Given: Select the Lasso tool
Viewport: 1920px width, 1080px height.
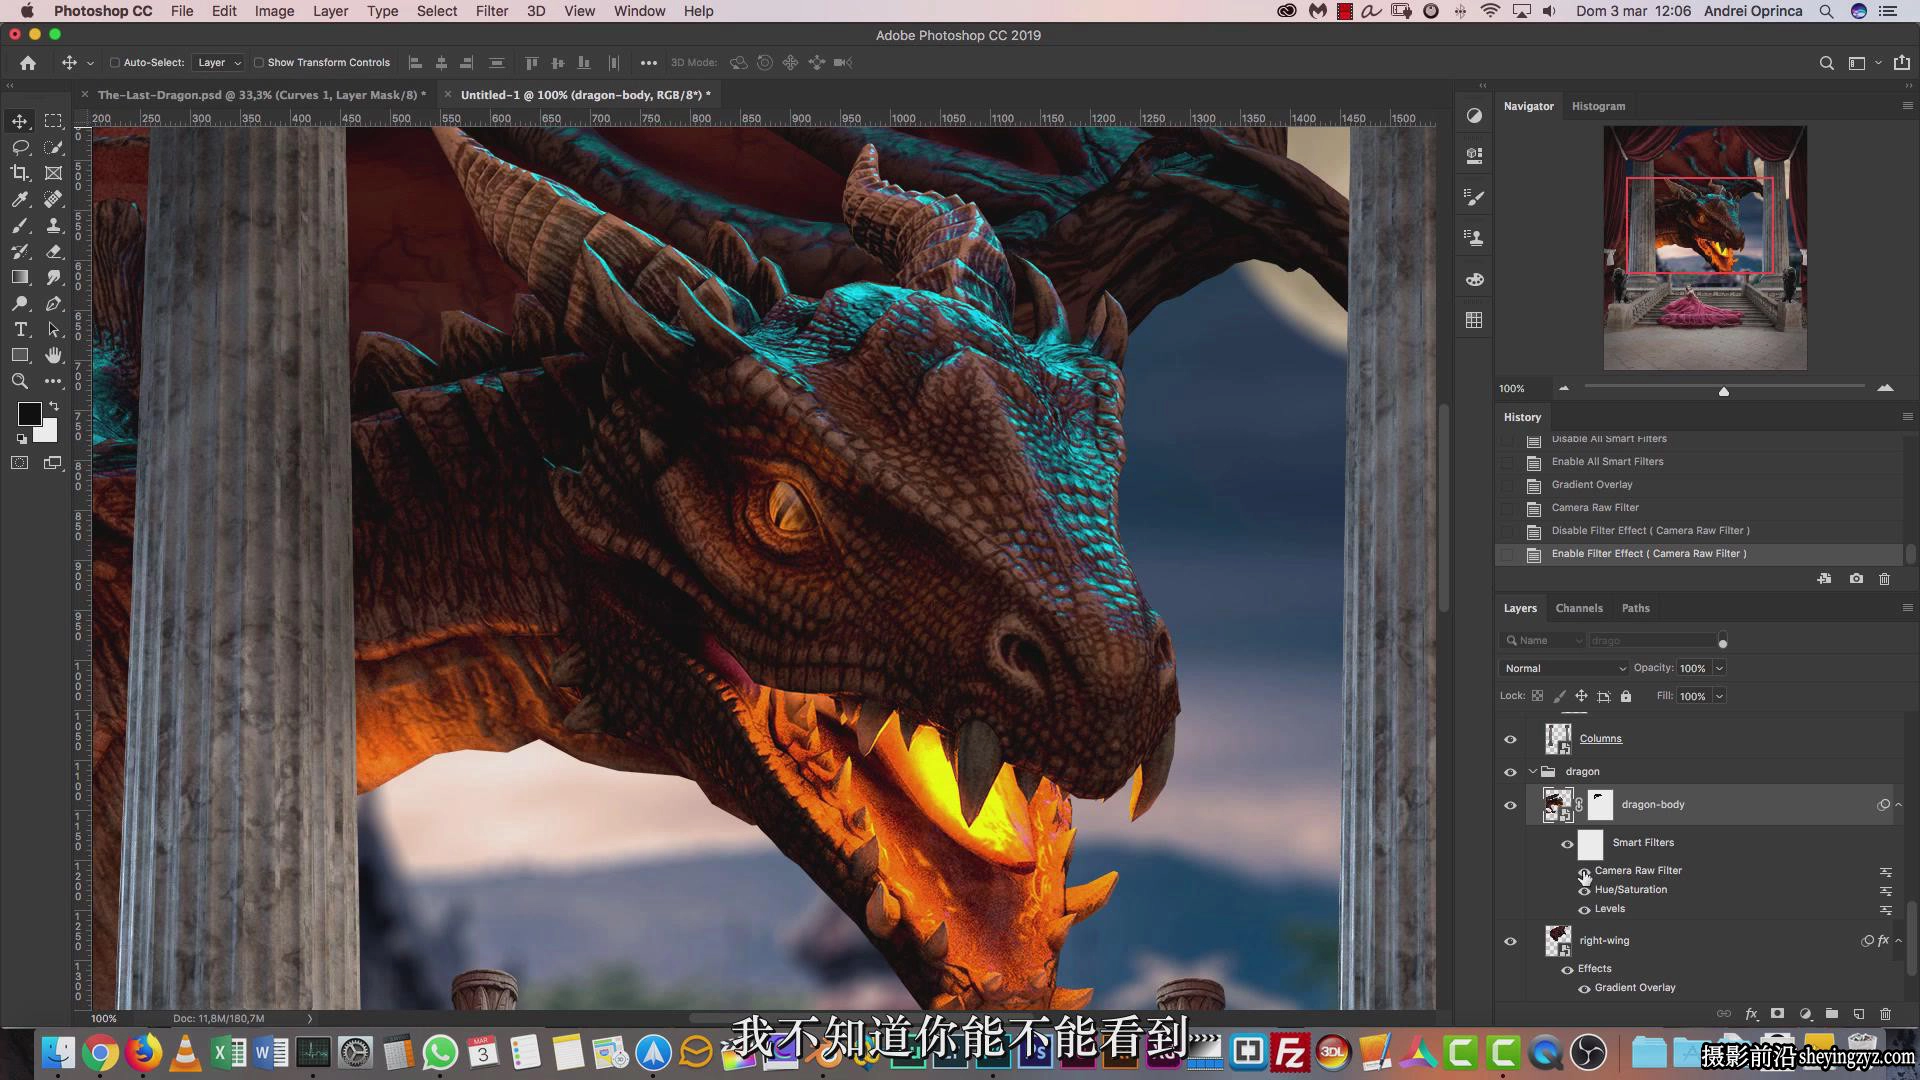Looking at the screenshot, I should point(20,147).
